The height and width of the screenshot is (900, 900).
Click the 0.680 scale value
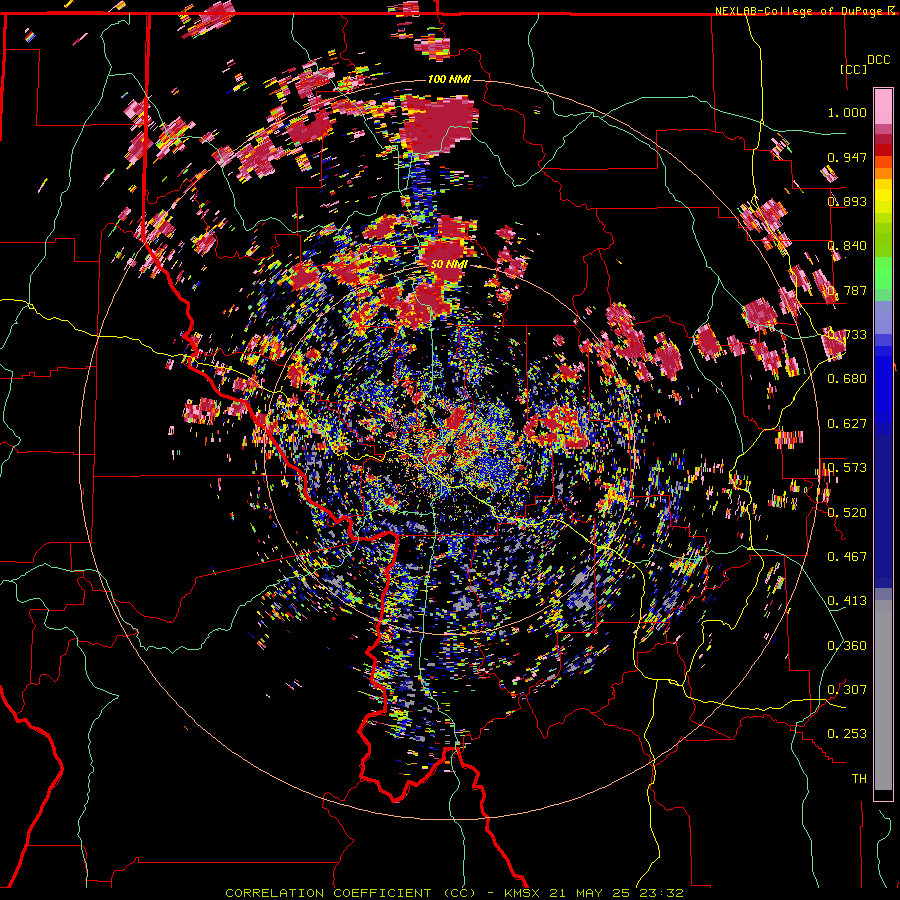click(847, 379)
